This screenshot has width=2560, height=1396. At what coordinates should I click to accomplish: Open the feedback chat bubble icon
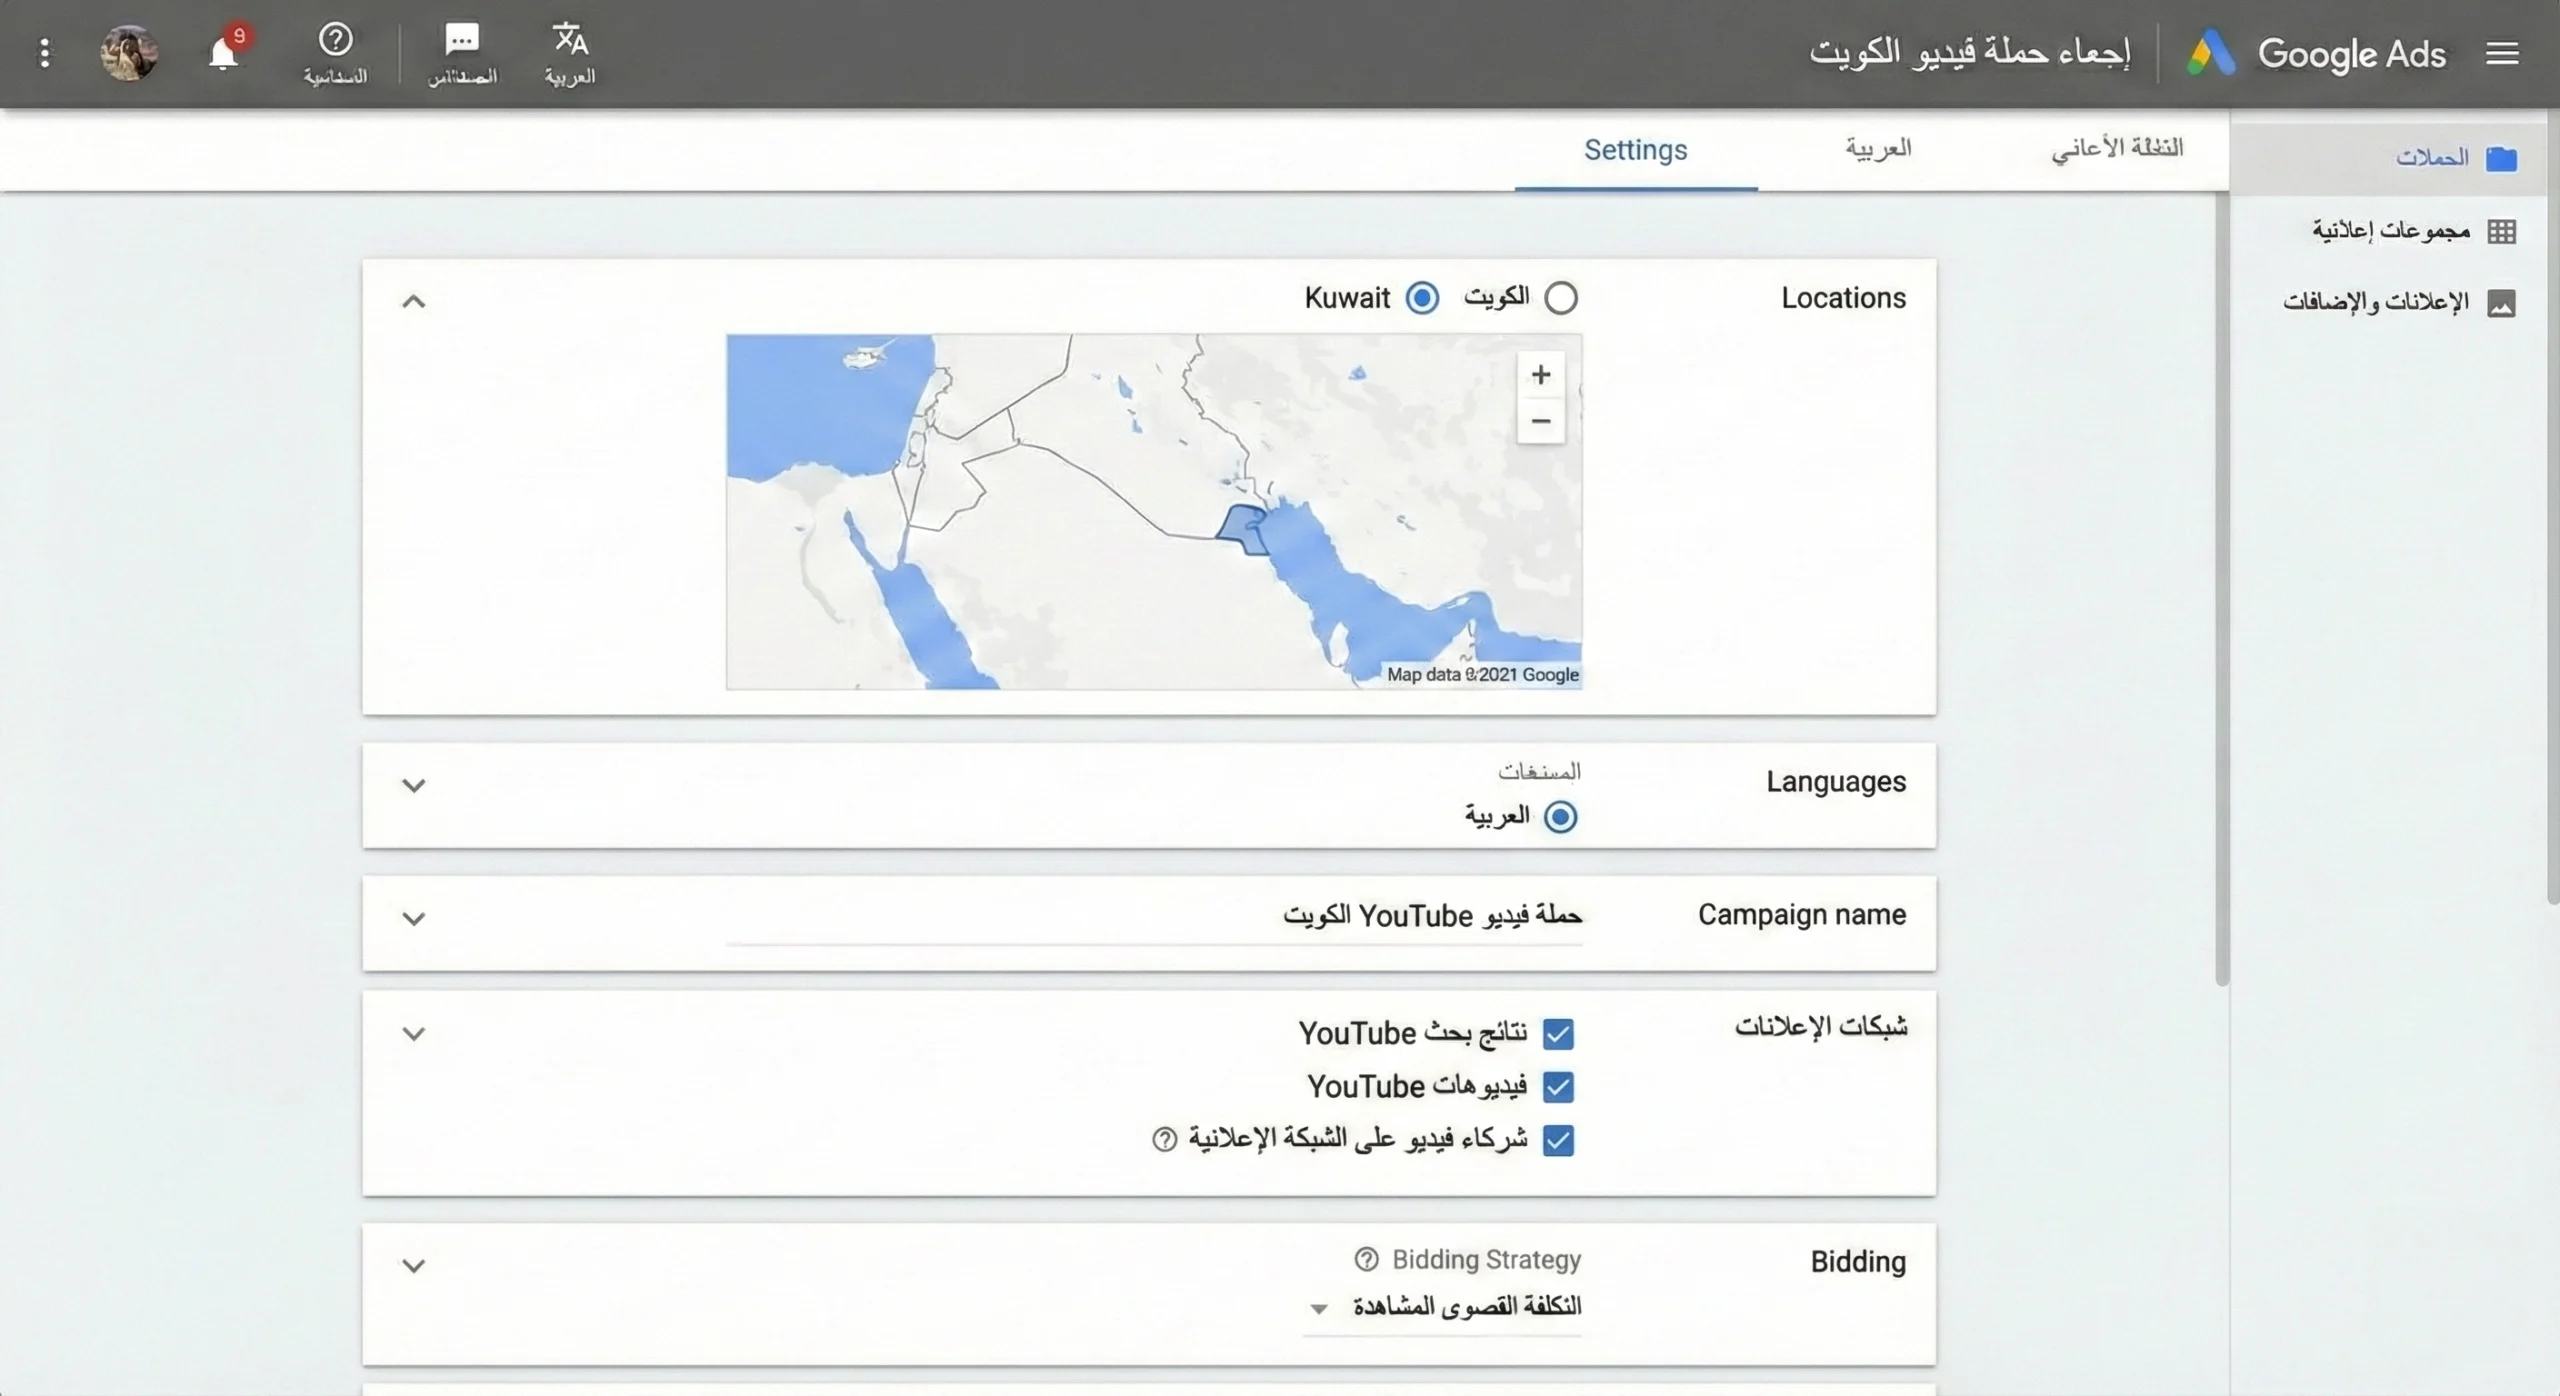pos(462,40)
